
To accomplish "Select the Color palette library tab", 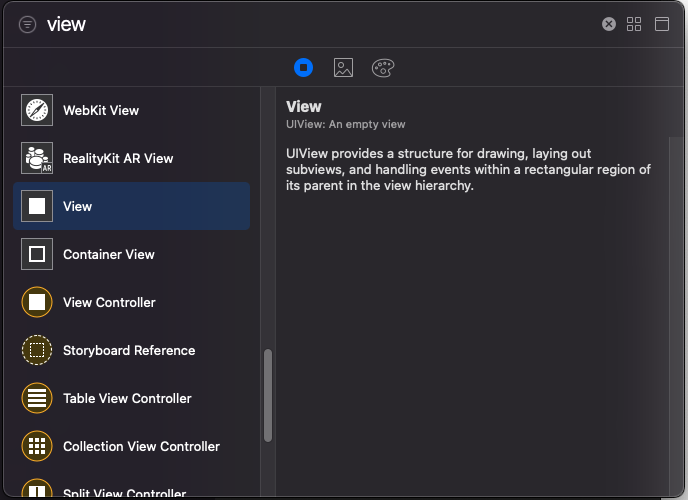I will coord(383,68).
